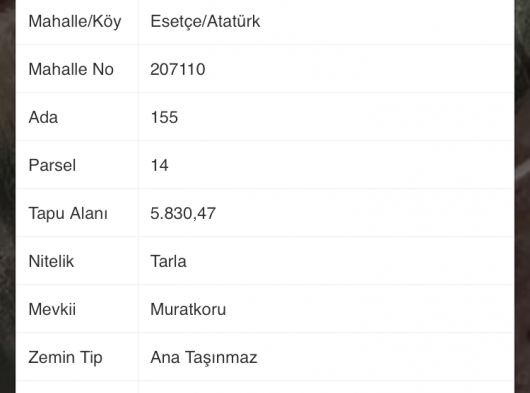The image size is (530, 393).
Task: Select the Mevkii value Muratkoru
Action: click(x=188, y=309)
